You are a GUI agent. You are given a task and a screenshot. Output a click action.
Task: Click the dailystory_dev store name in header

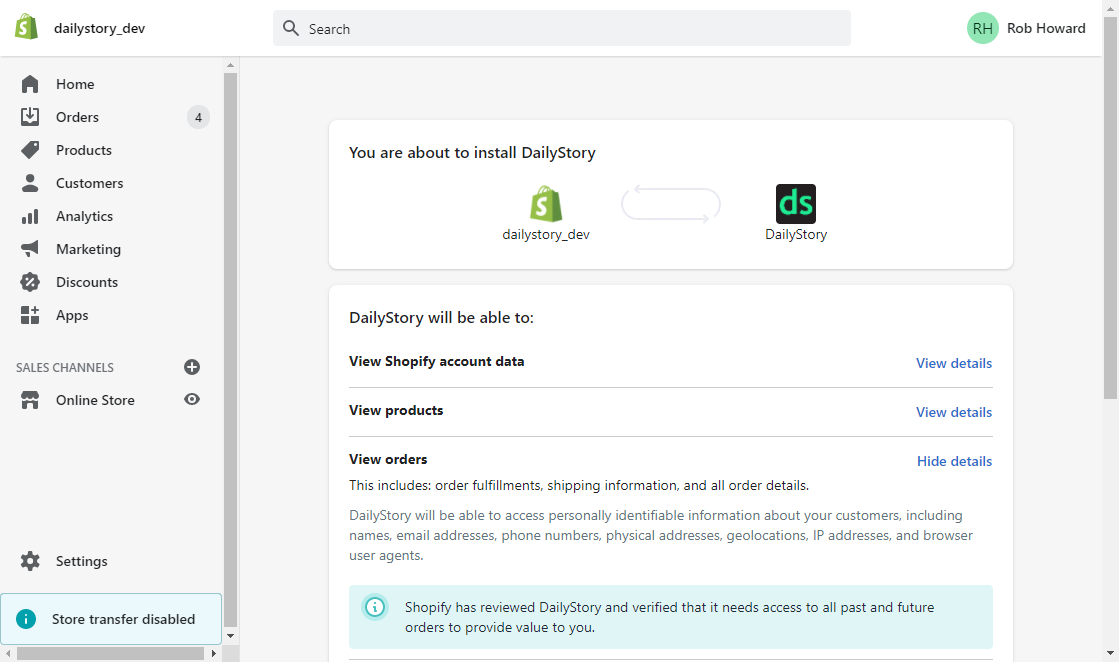(99, 29)
